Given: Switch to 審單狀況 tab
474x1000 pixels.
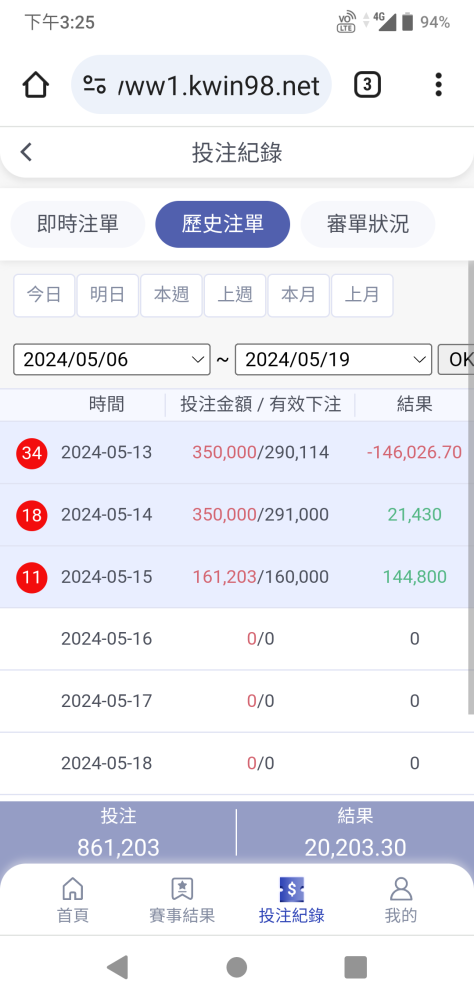Looking at the screenshot, I should (368, 224).
